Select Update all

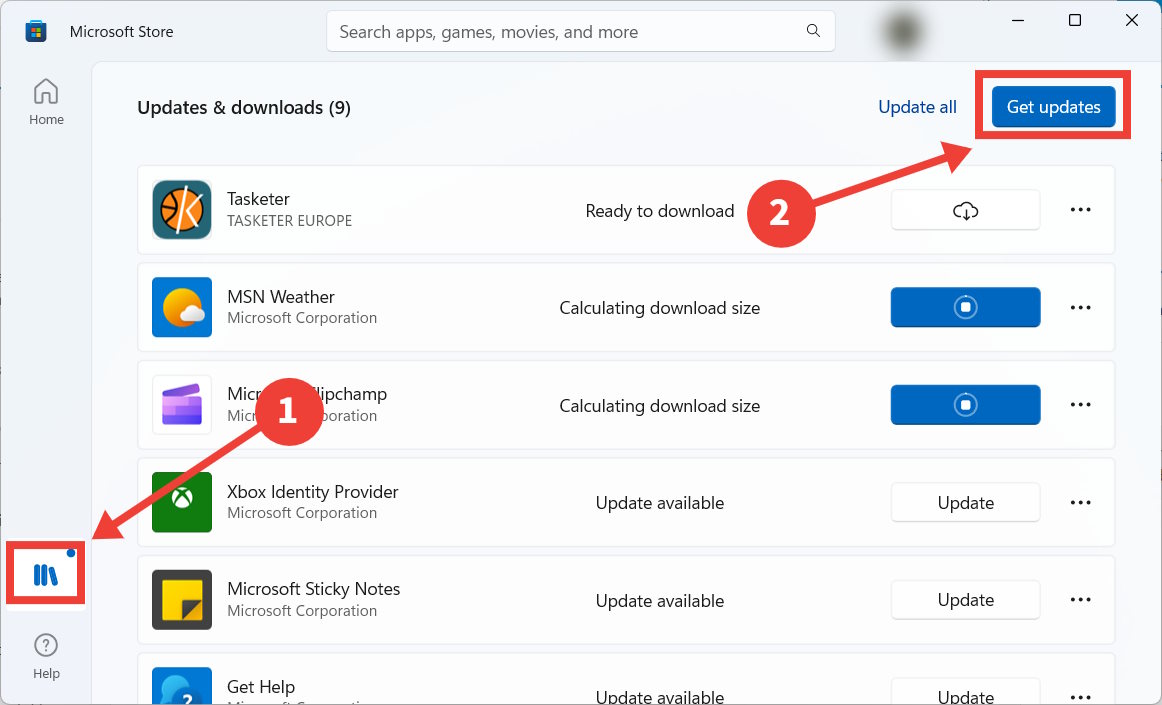tap(917, 106)
